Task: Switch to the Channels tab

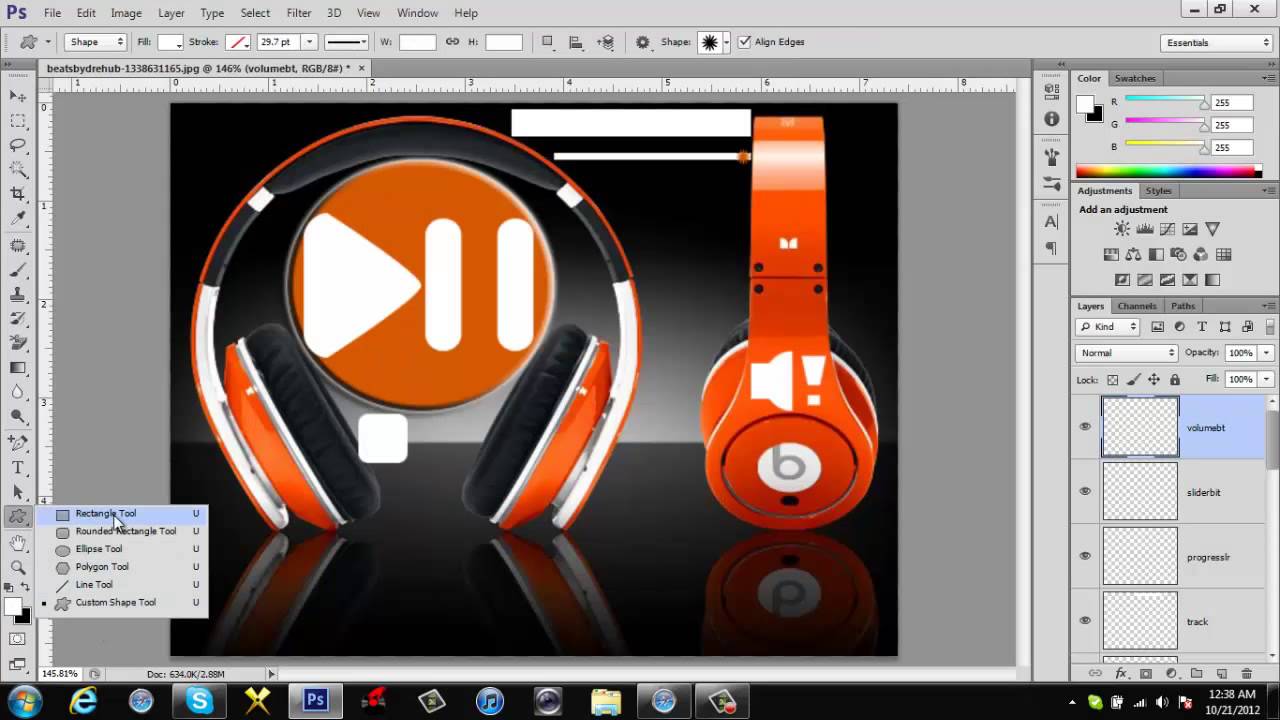Action: pos(1137,306)
